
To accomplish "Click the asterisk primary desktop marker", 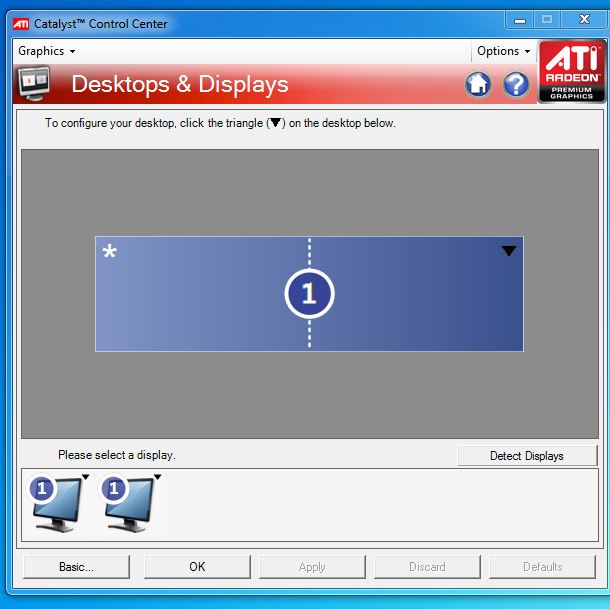I will (x=109, y=251).
